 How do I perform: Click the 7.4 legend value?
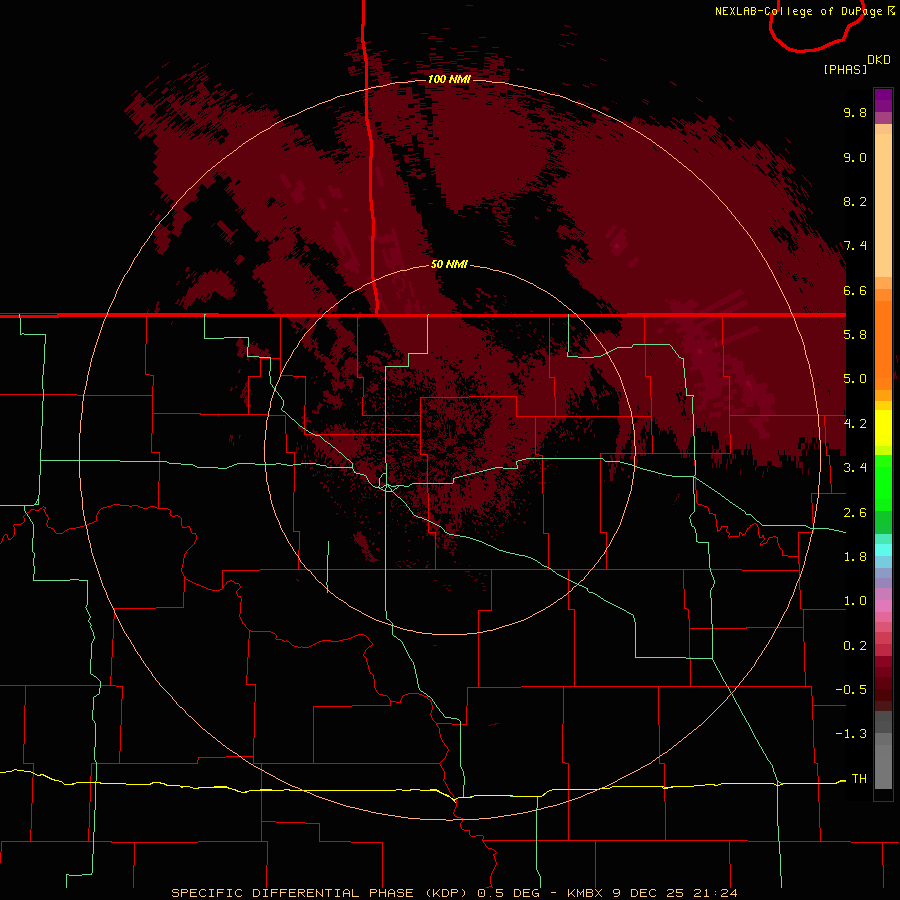coord(855,246)
